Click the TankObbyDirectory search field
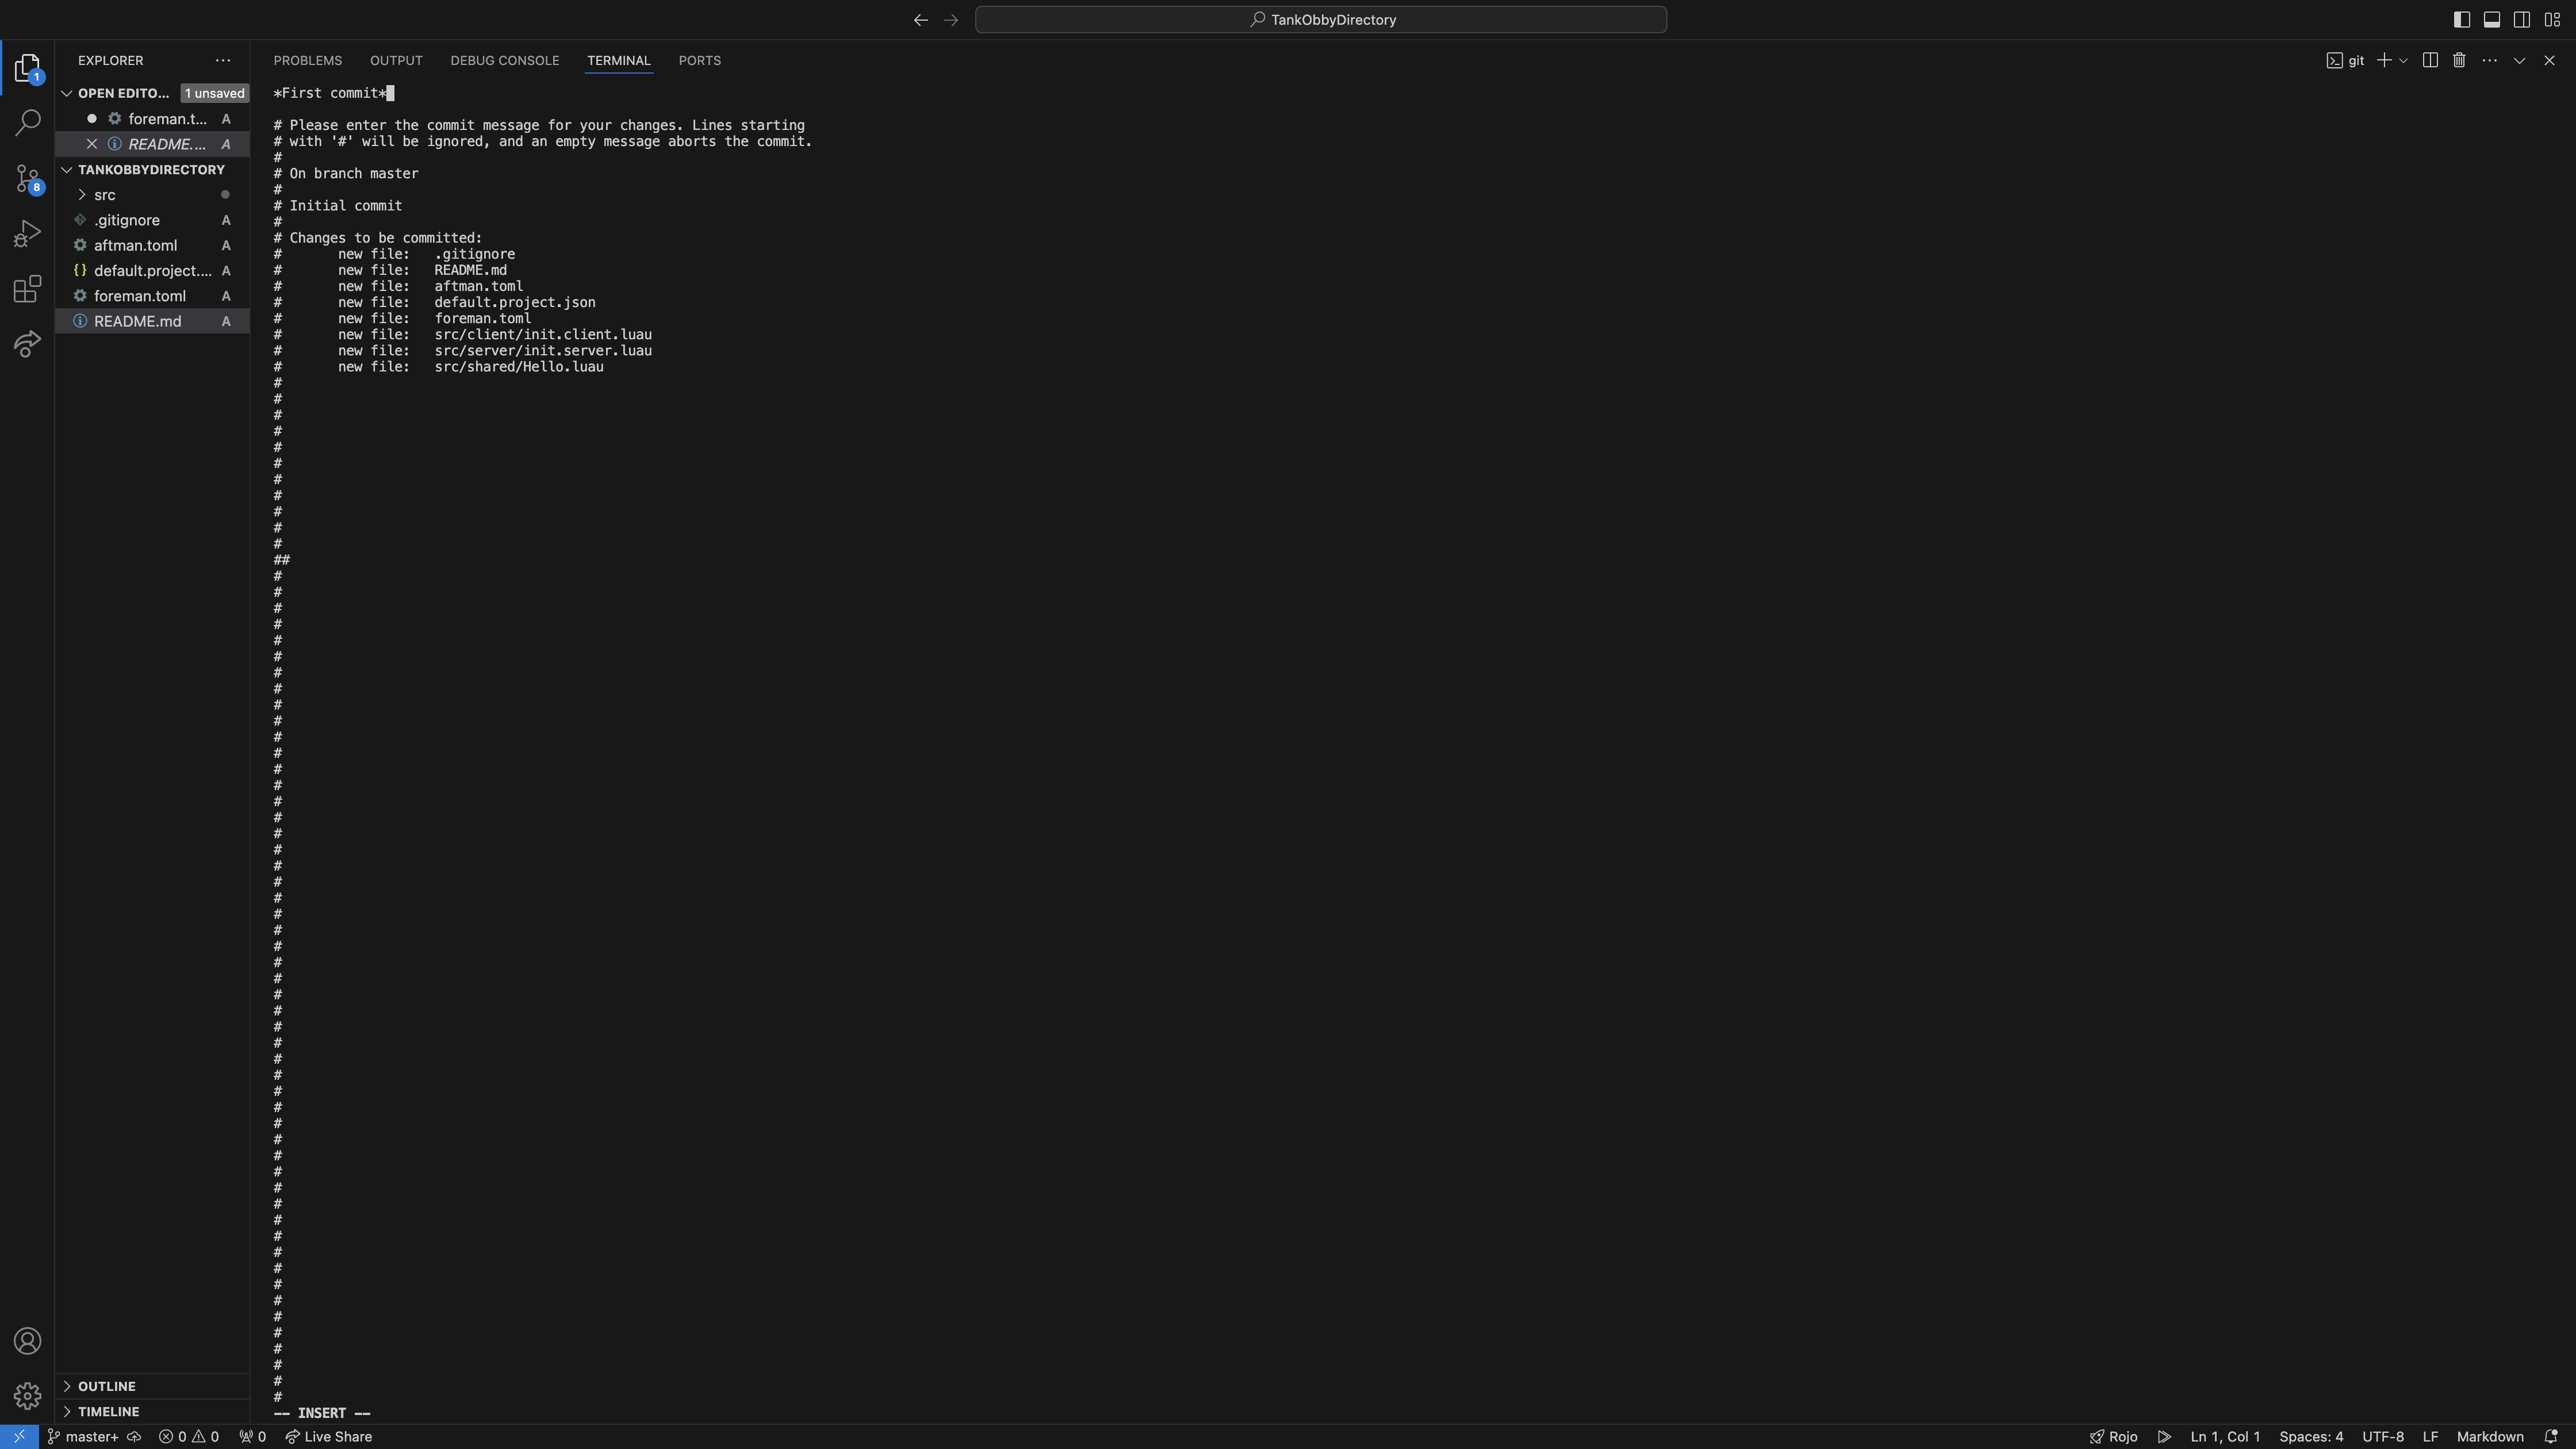The height and width of the screenshot is (1449, 2576). point(1320,20)
